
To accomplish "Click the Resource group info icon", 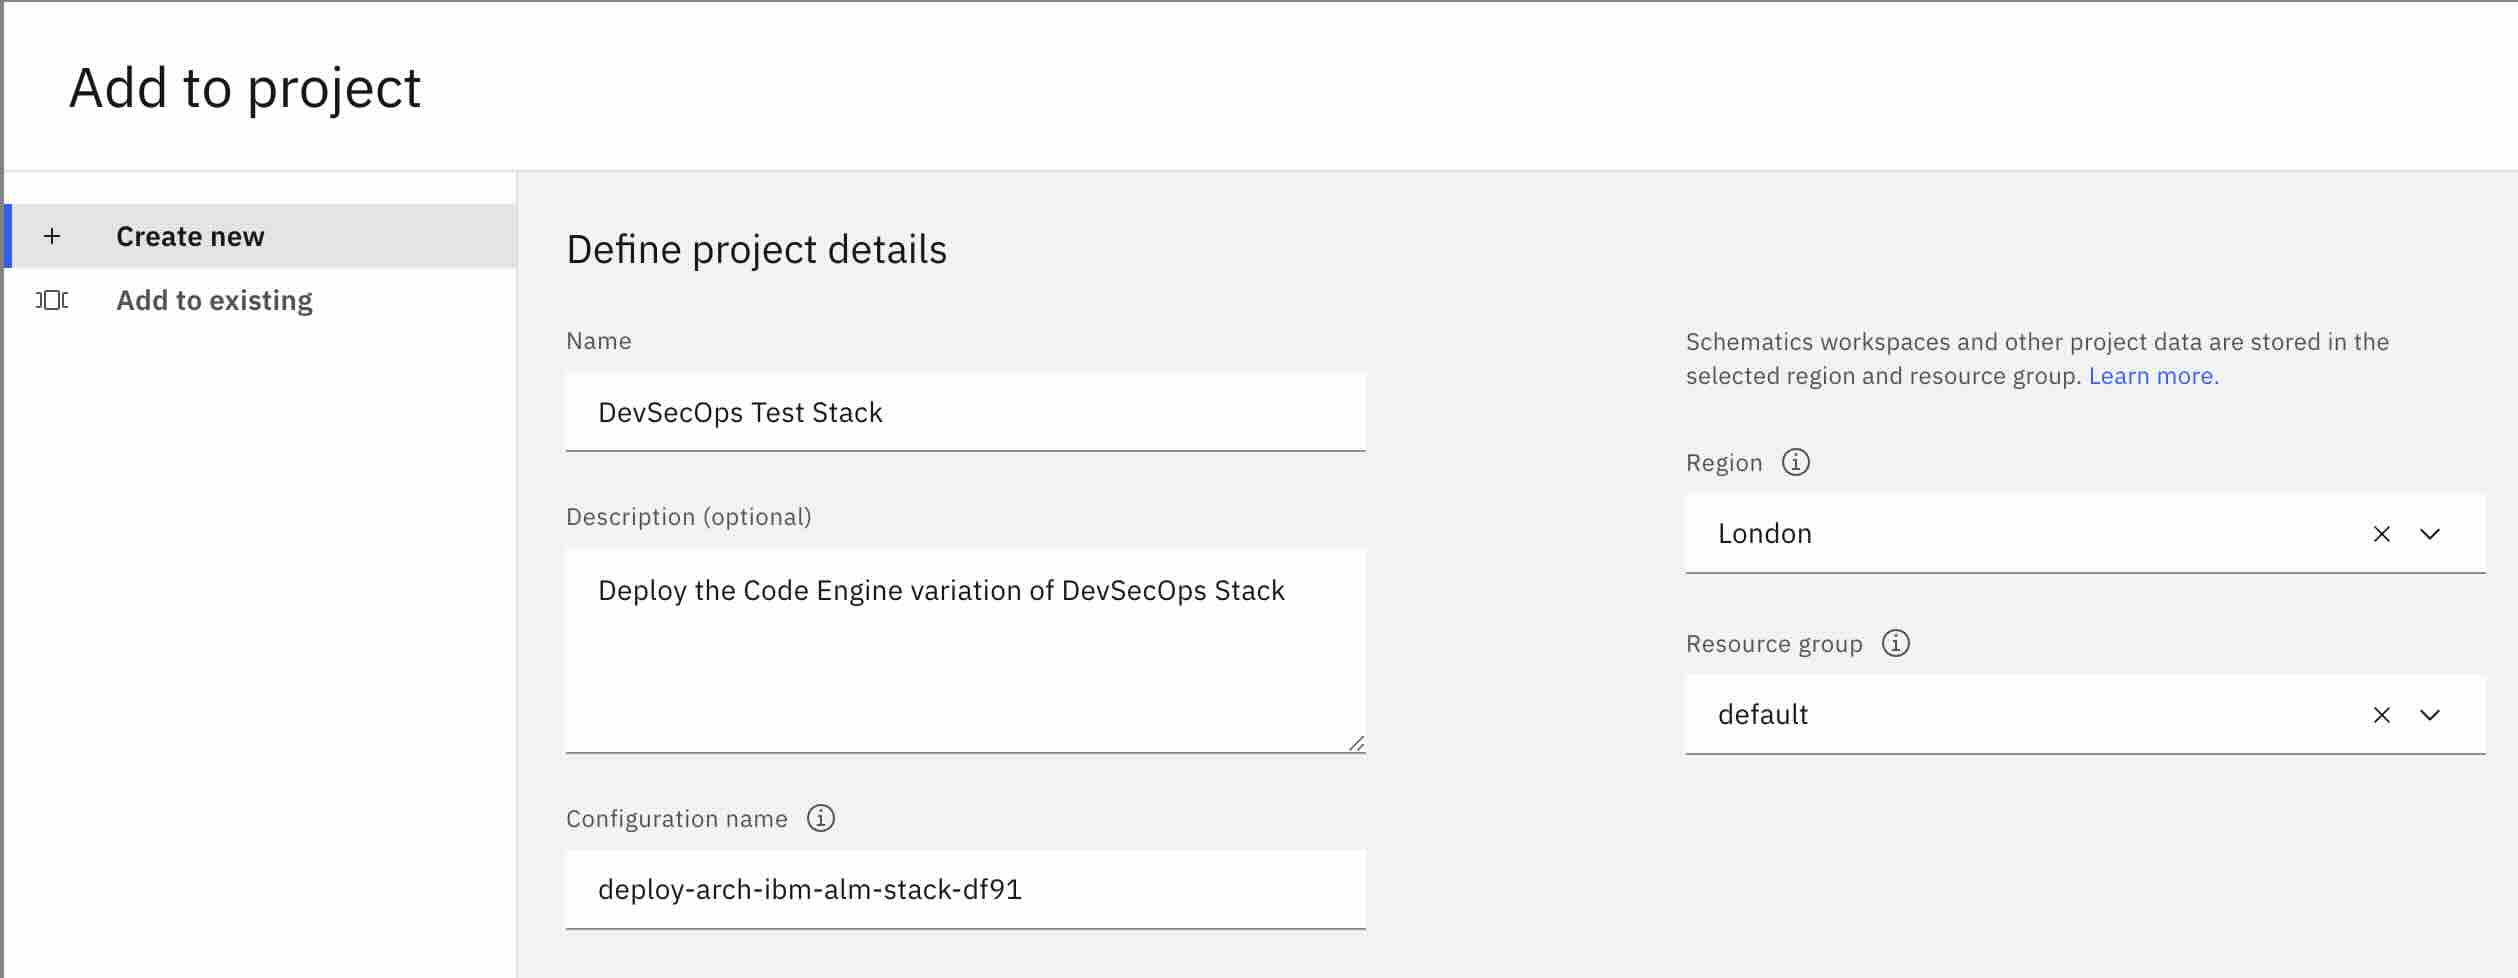I will point(1895,643).
